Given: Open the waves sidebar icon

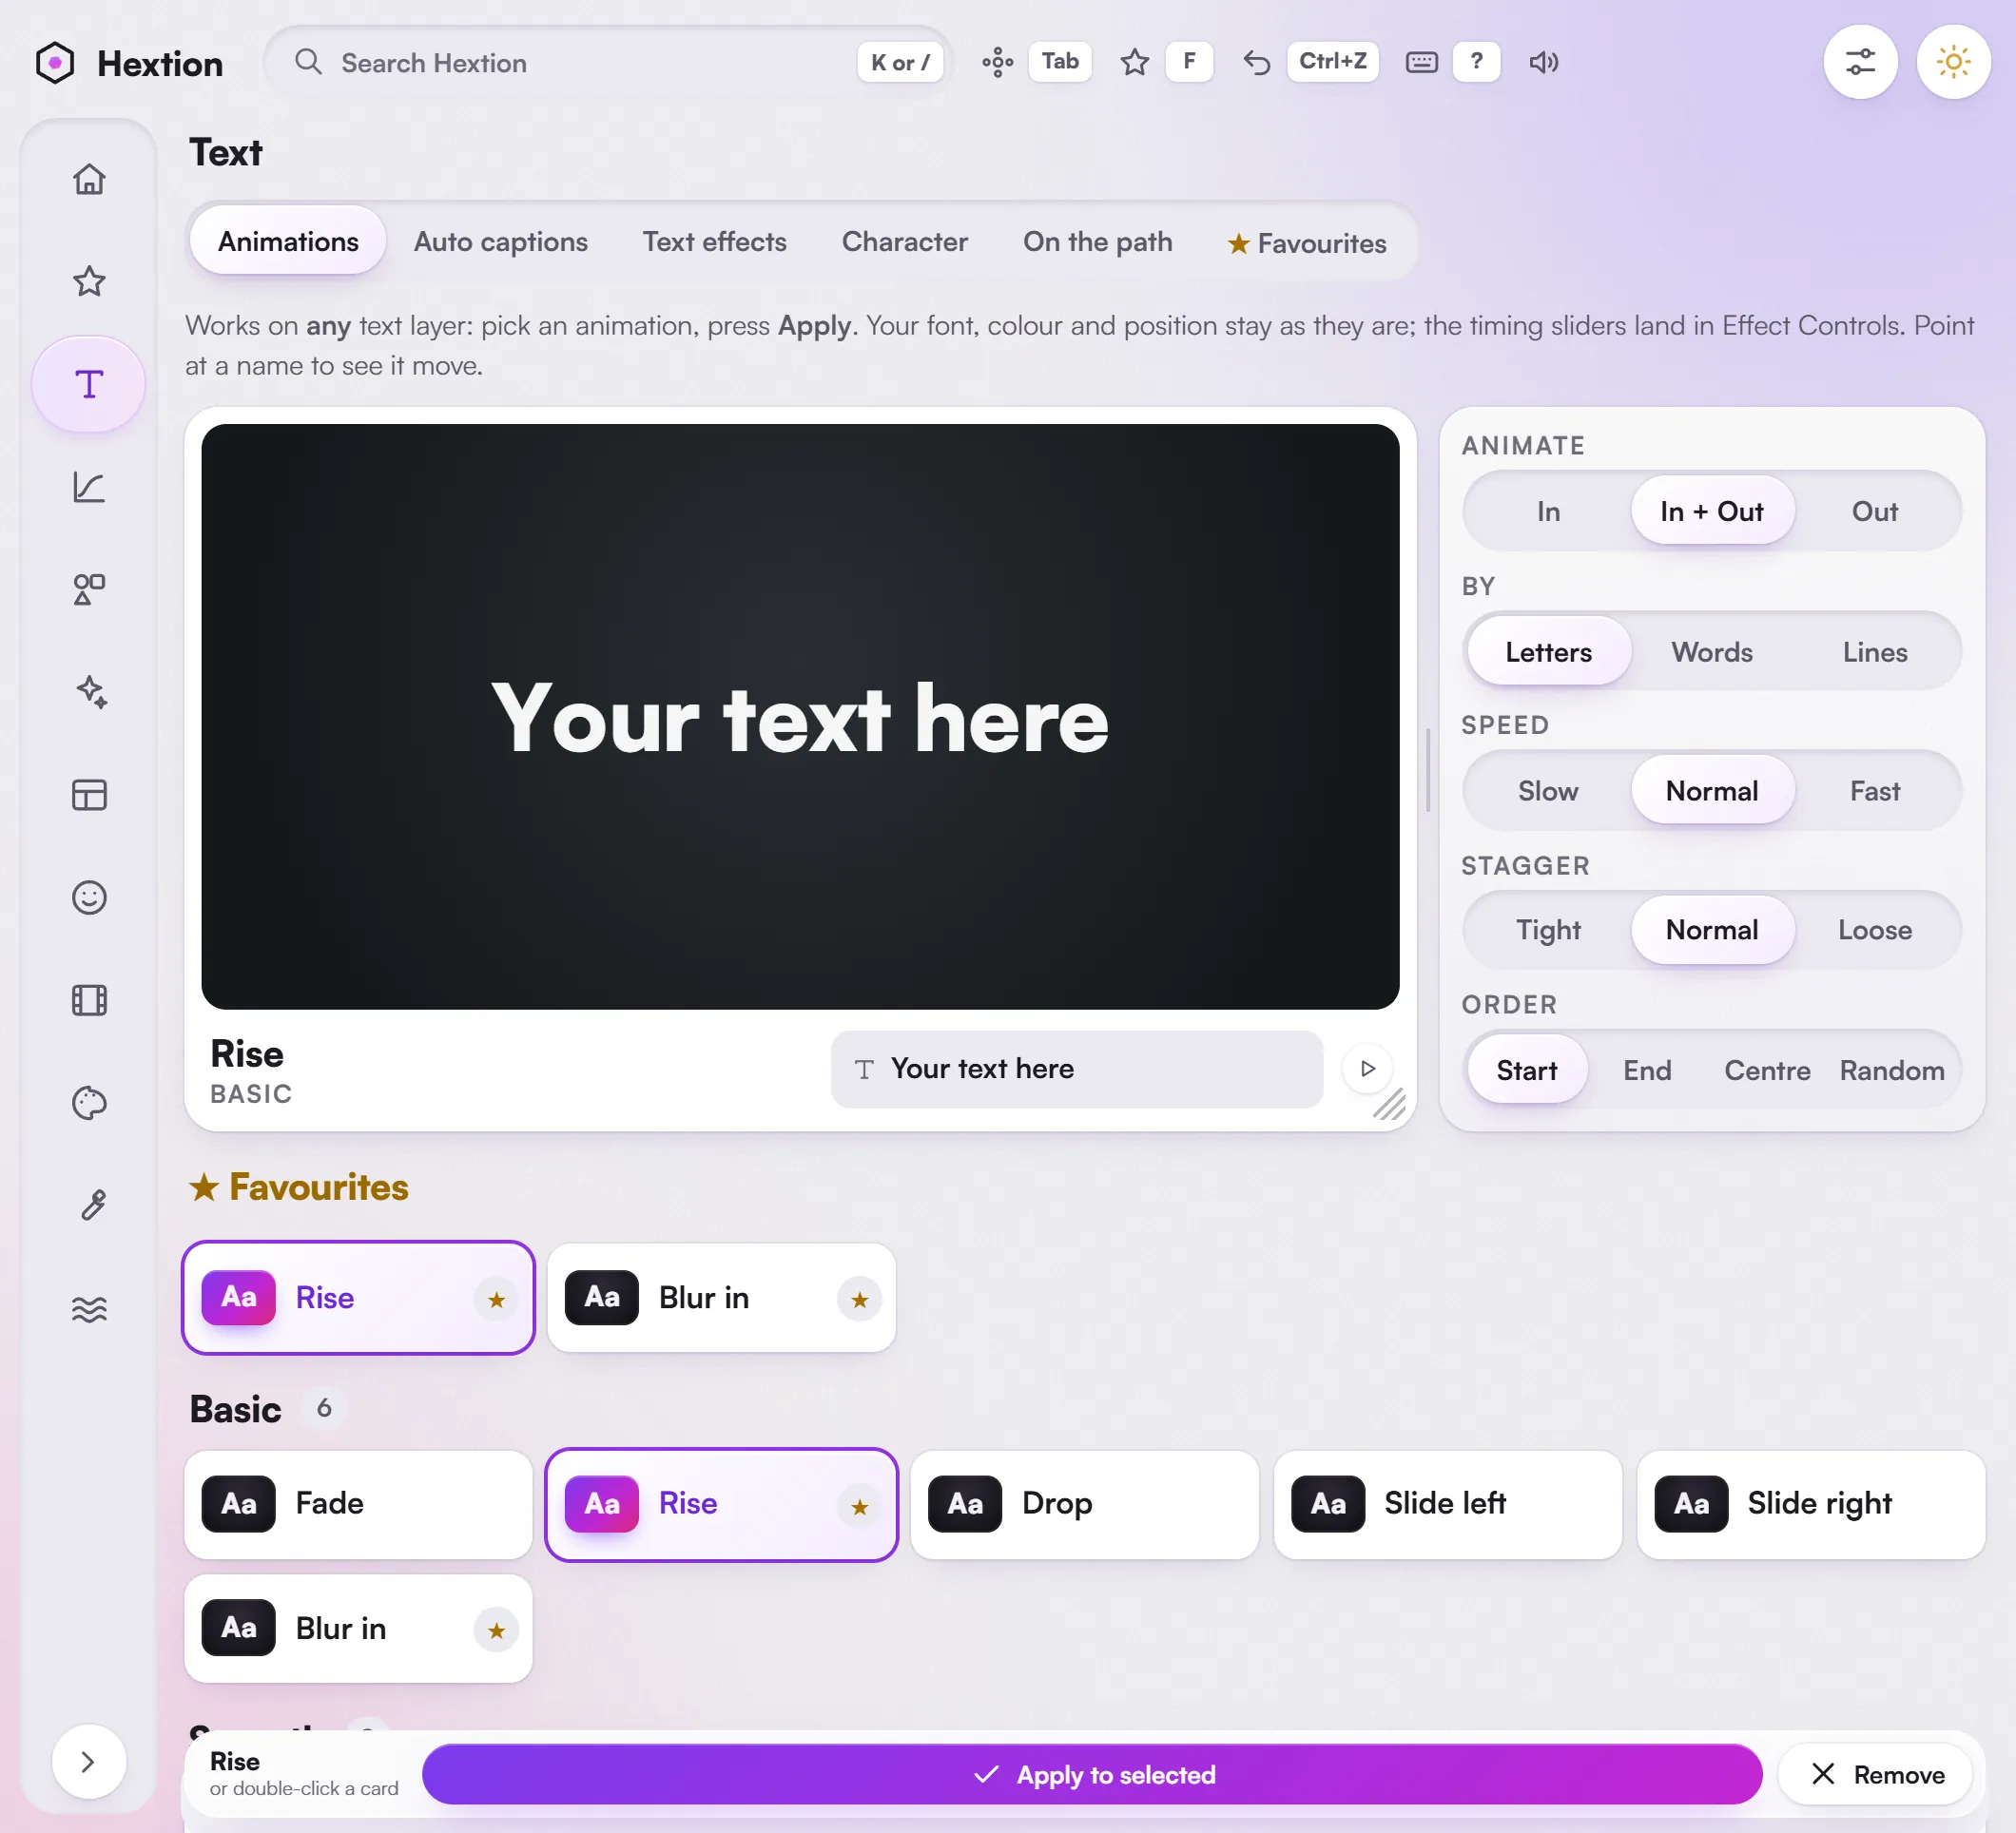Looking at the screenshot, I should click(x=89, y=1308).
